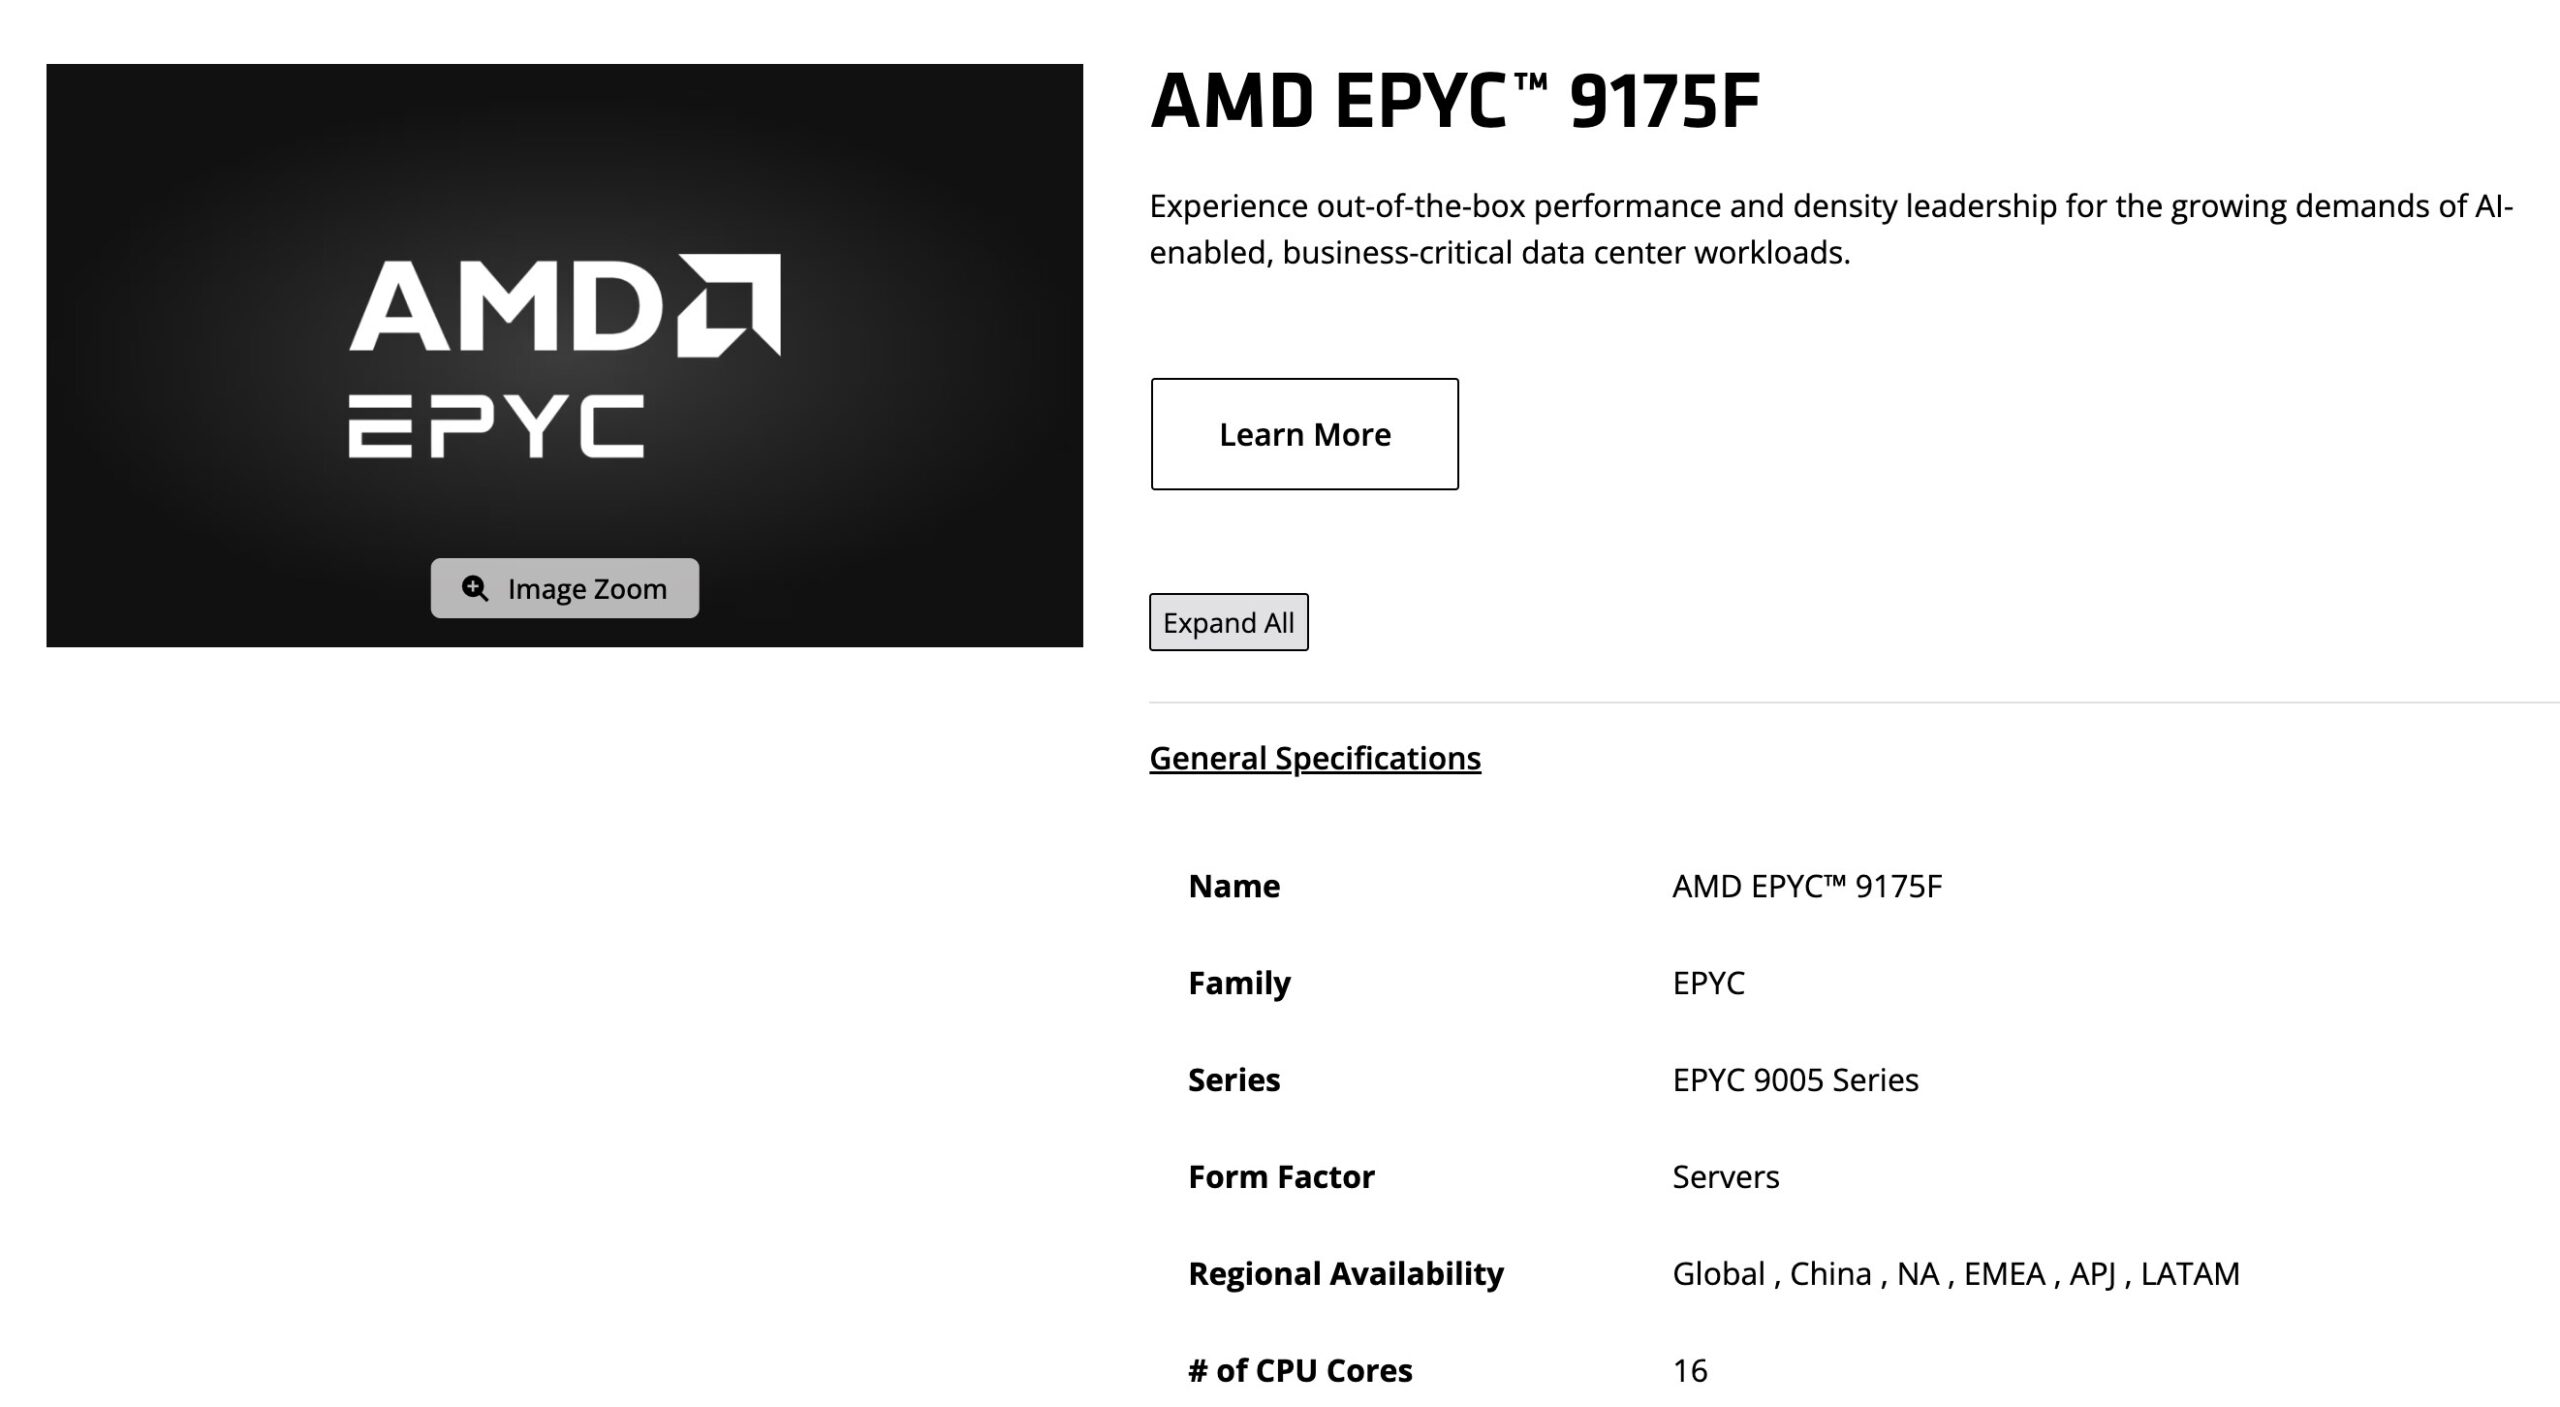Select the Family specification label

tap(1239, 983)
